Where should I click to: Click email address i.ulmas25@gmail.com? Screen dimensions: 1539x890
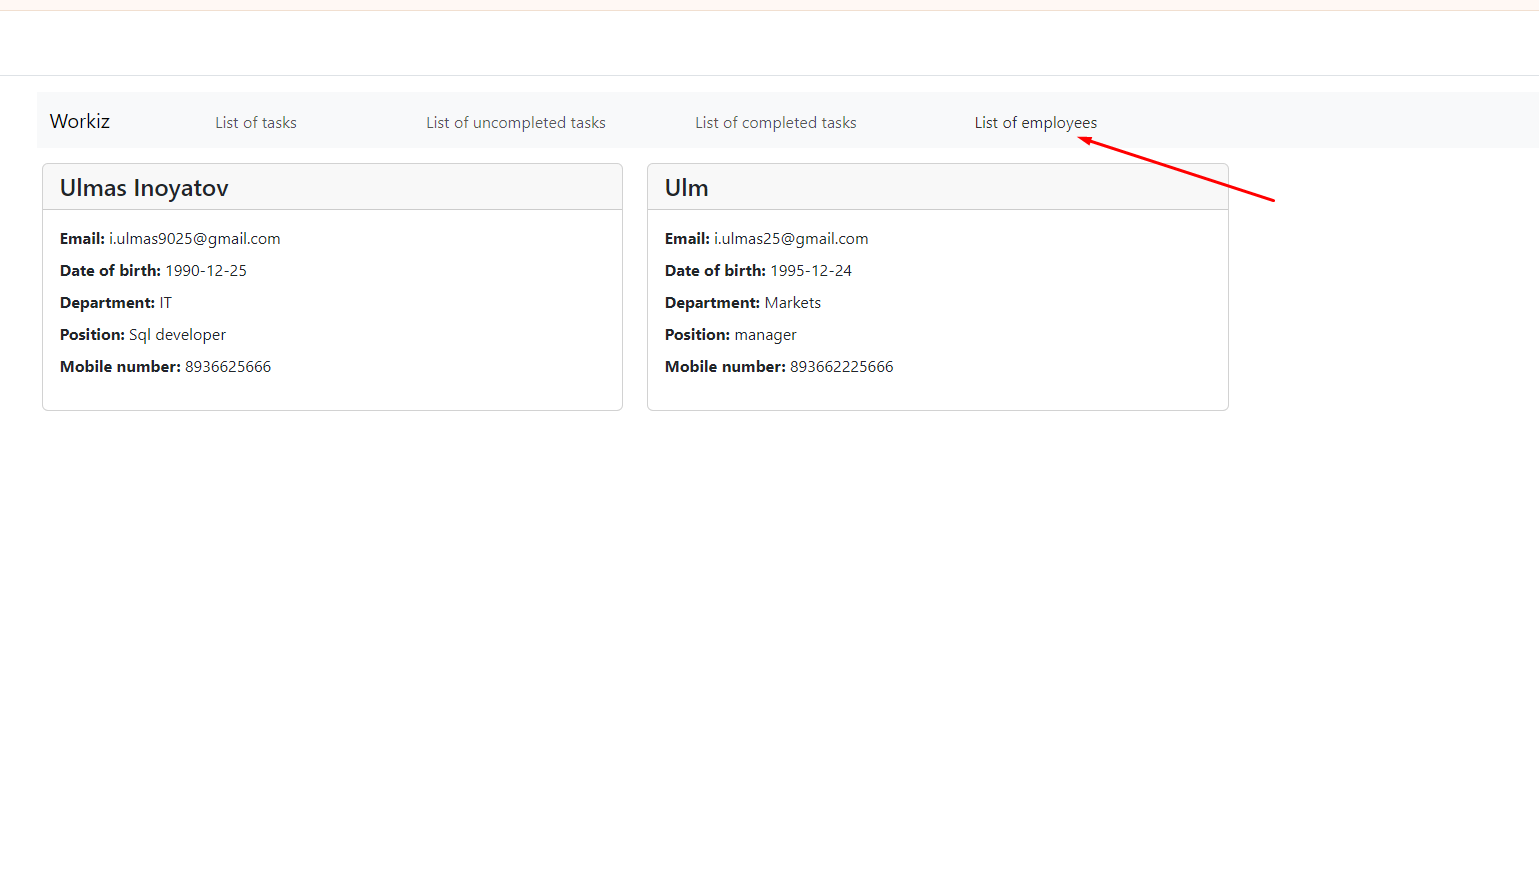[791, 239]
